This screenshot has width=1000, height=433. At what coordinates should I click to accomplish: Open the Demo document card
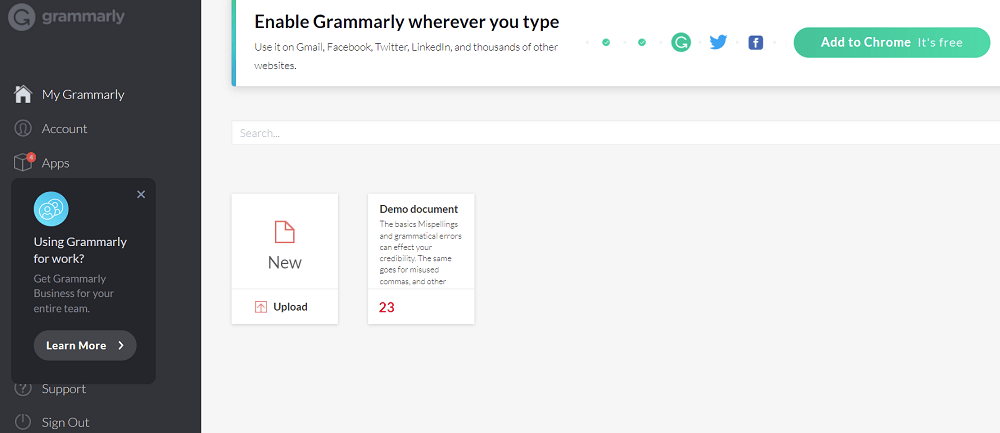421,259
